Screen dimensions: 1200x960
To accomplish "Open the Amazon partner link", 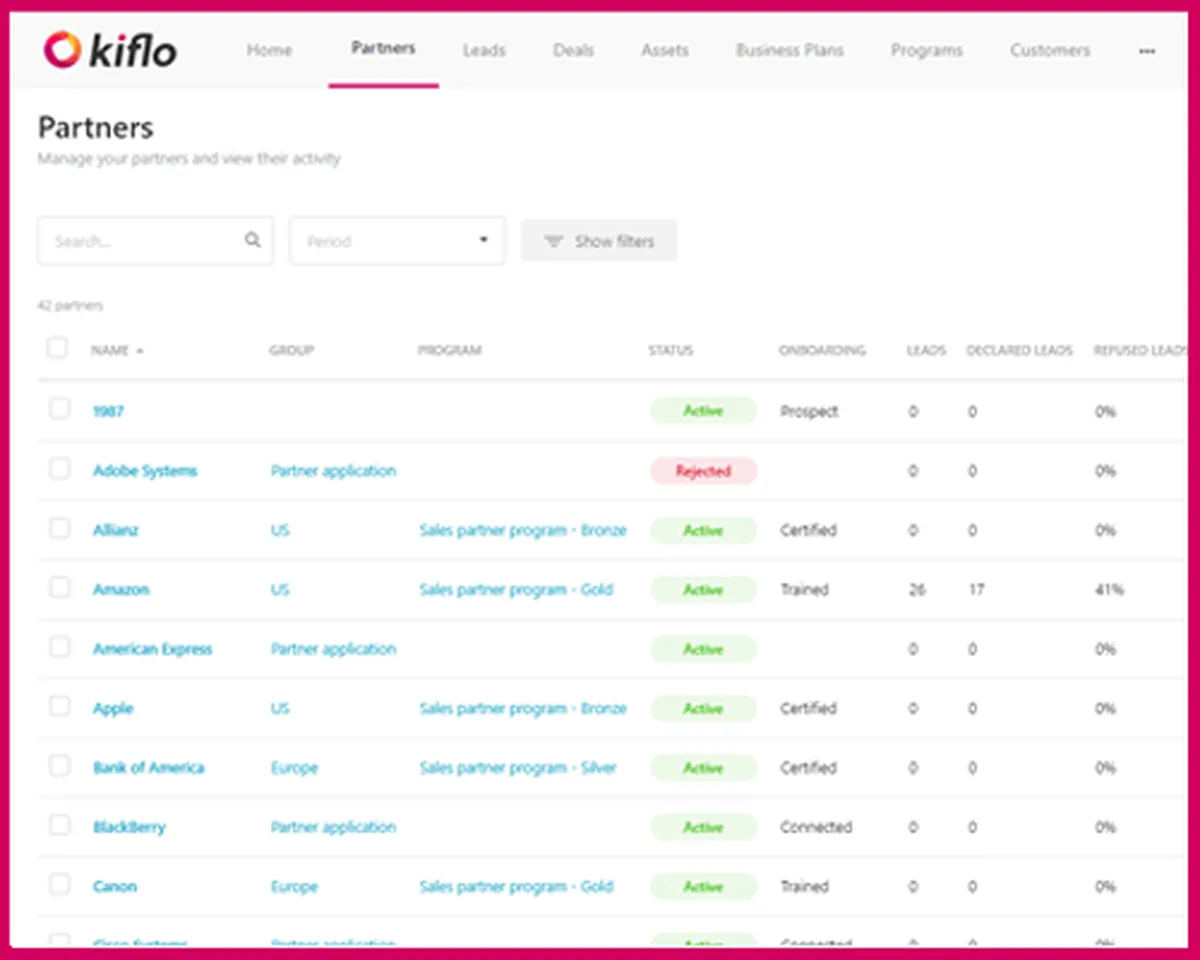I will (121, 590).
